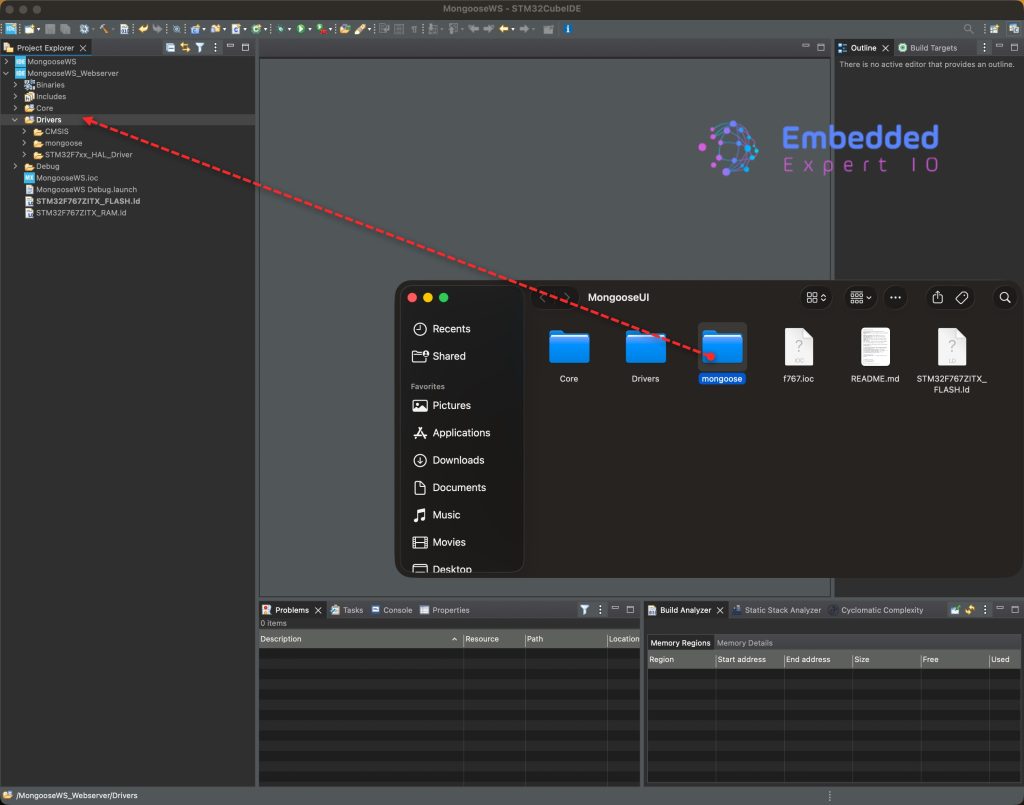Click the Build hammer icon in toolbar
This screenshot has height=805, width=1024.
pyautogui.click(x=103, y=29)
